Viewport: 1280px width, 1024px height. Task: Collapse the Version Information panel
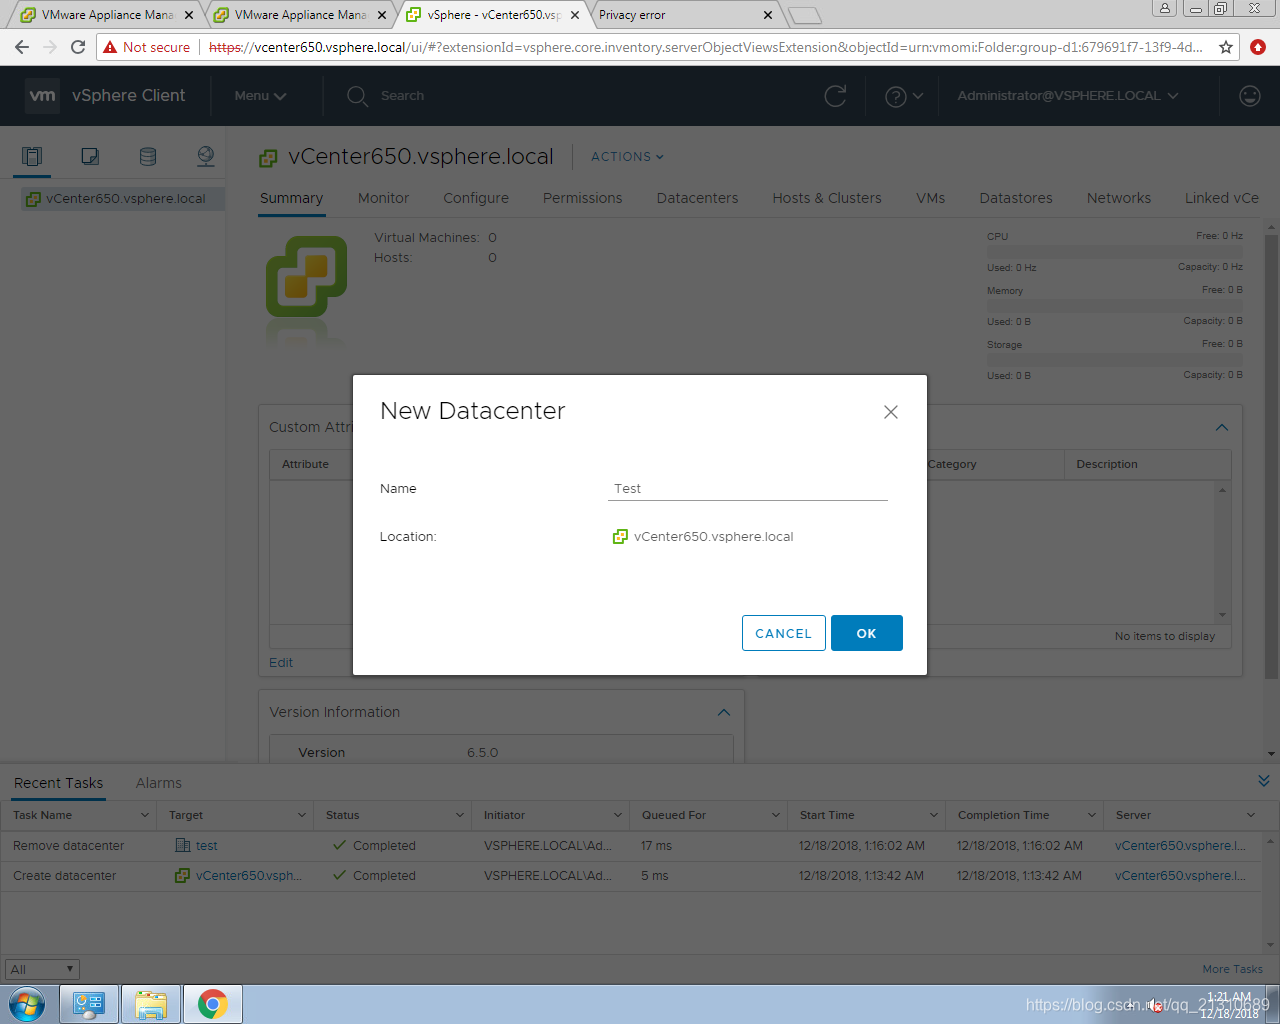pyautogui.click(x=724, y=712)
